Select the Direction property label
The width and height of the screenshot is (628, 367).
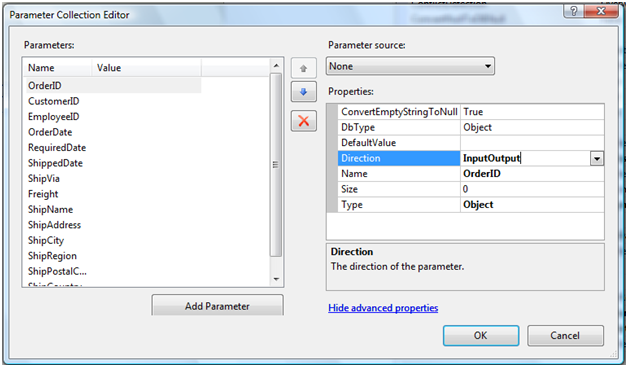coord(399,158)
